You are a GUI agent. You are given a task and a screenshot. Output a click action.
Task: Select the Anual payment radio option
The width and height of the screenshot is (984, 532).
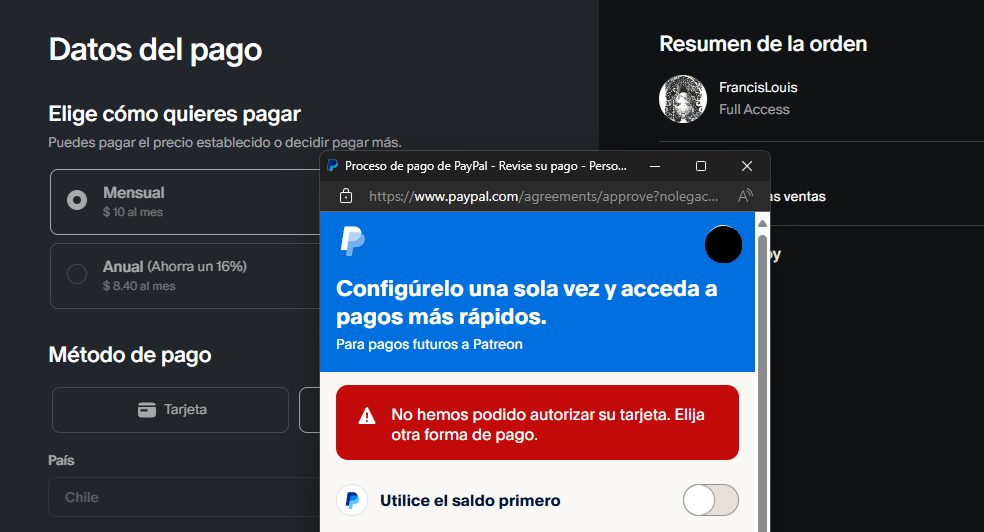[77, 274]
